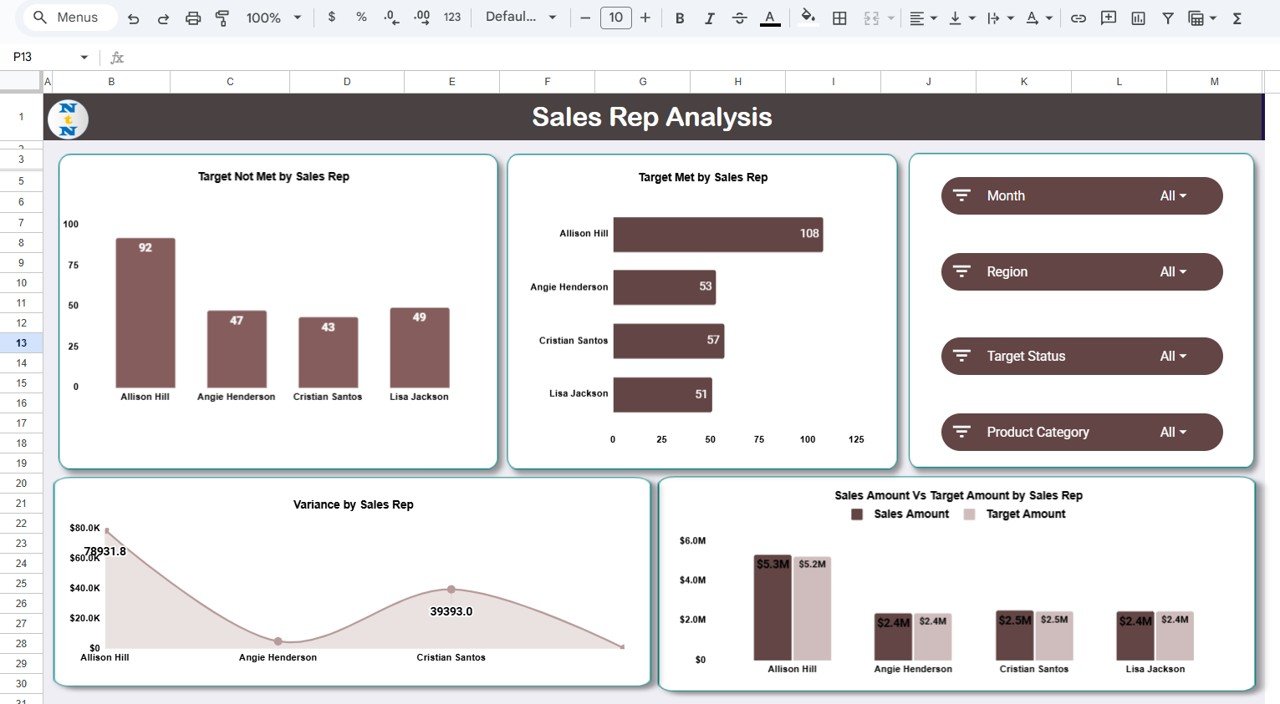This screenshot has width=1280, height=704.
Task: Open the Menus search
Action: [x=68, y=17]
